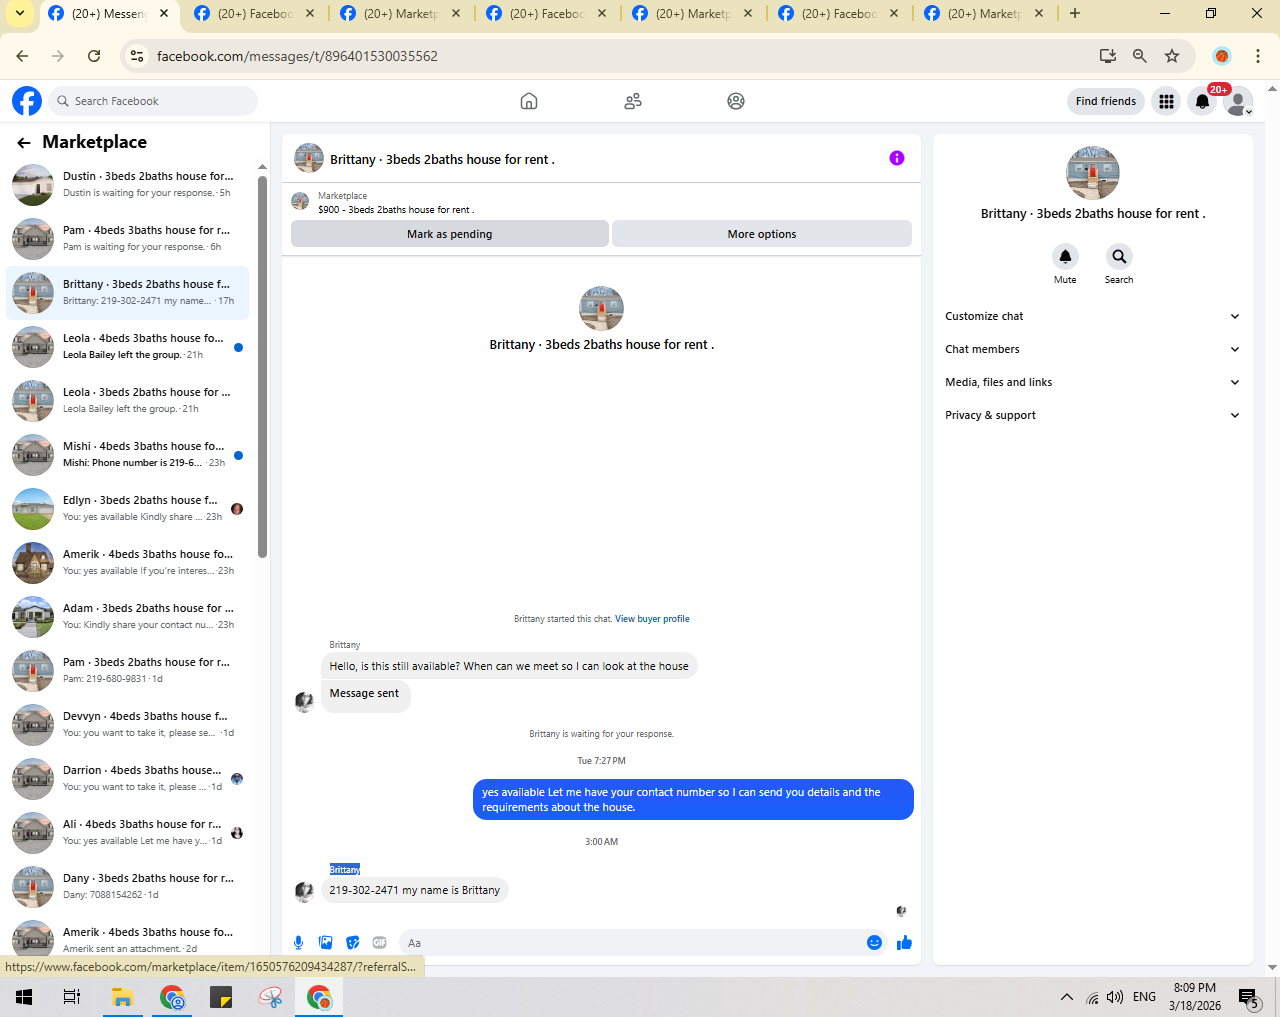This screenshot has width=1280, height=1017.
Task: Open the Windows notification center
Action: [1249, 997]
